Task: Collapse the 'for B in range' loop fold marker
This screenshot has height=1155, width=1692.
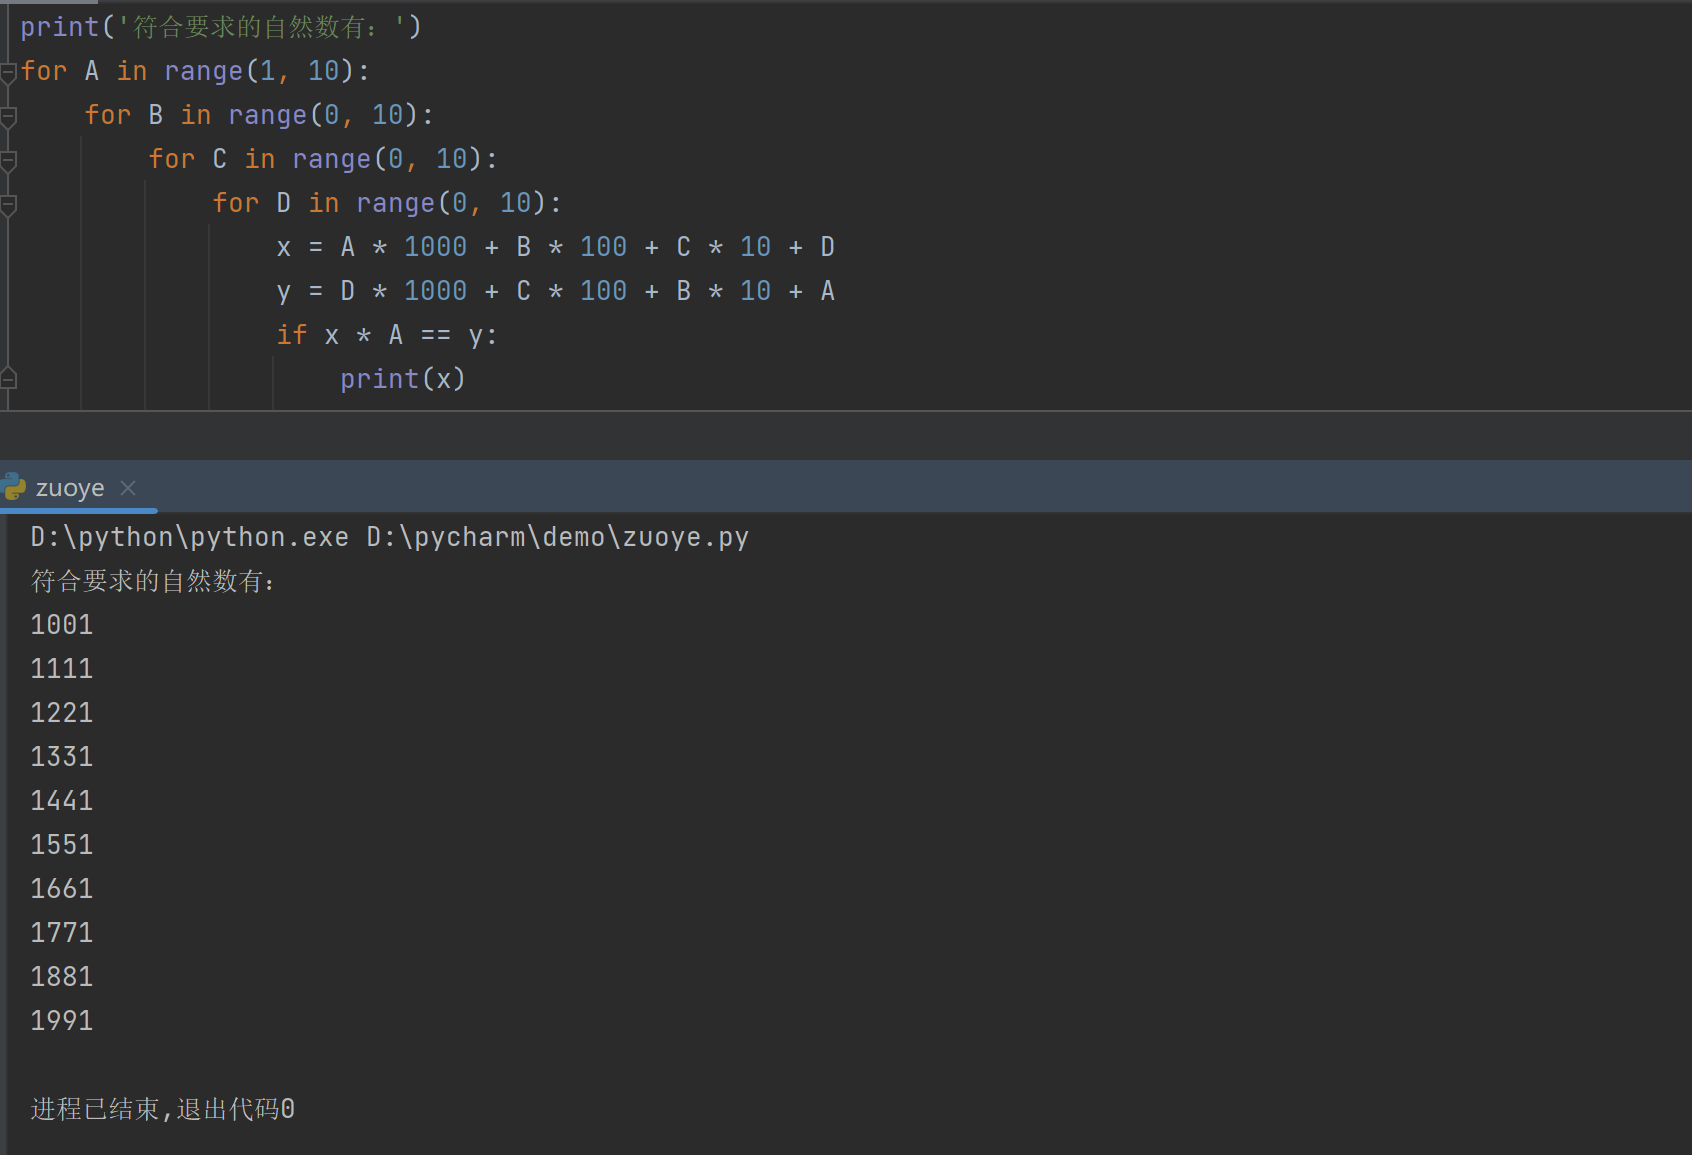Action: point(7,115)
